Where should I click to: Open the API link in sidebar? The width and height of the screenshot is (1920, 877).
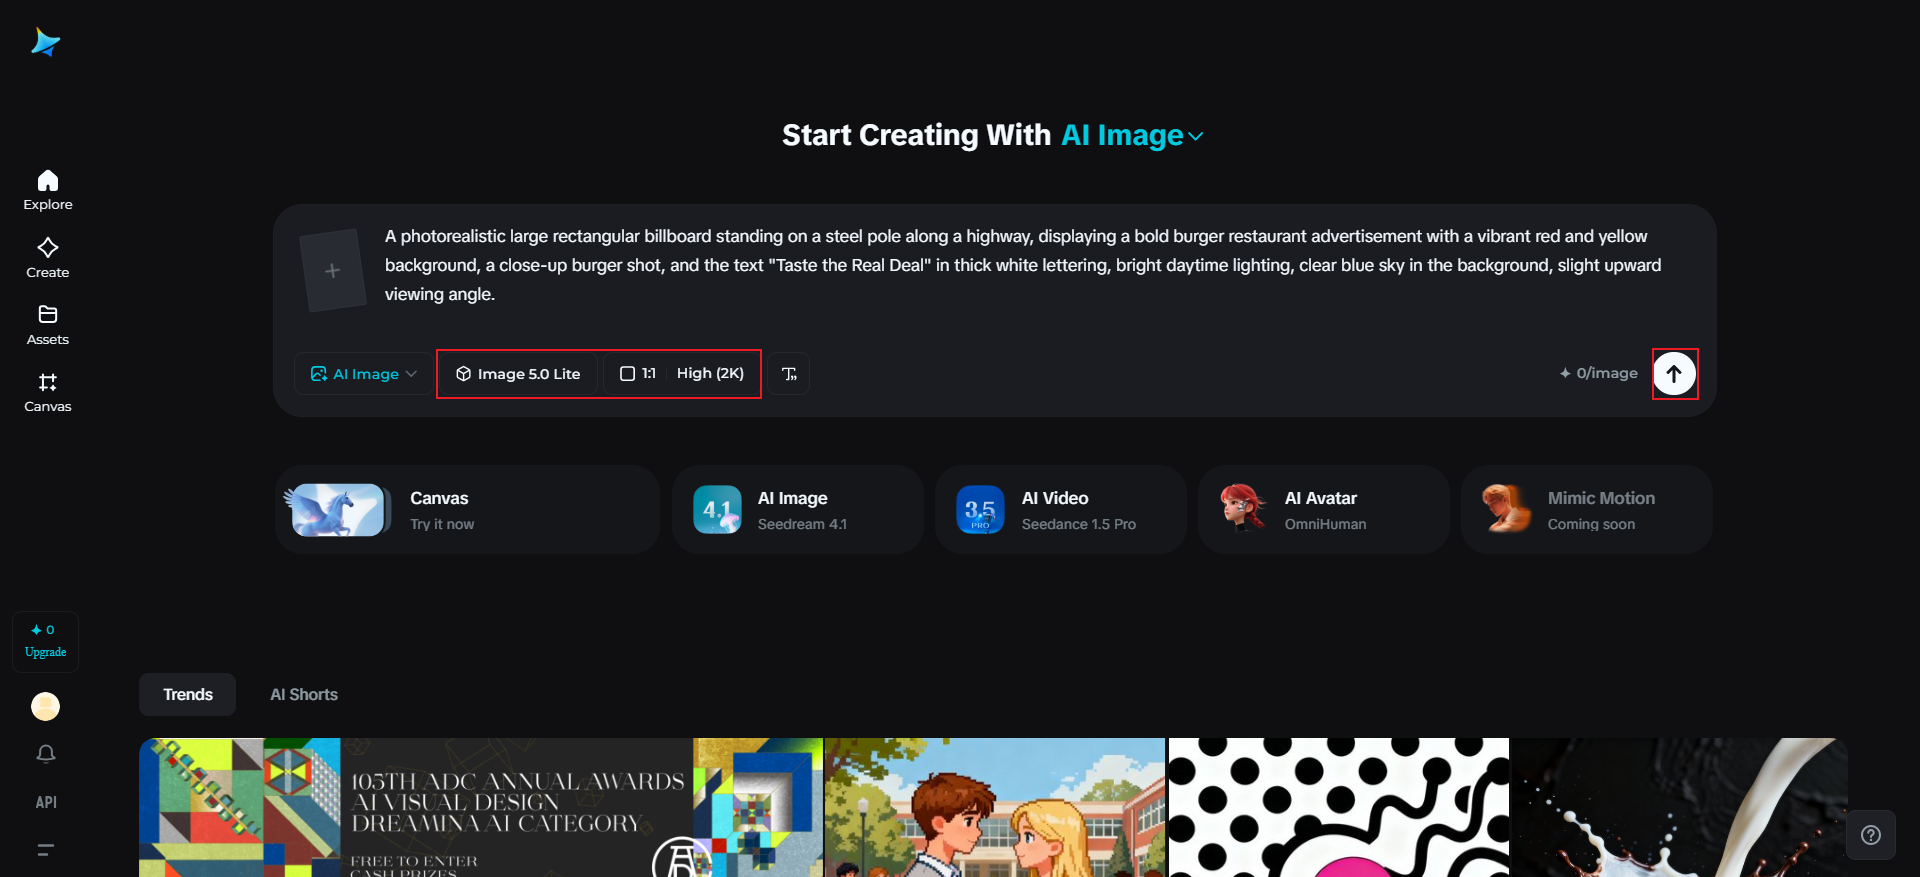click(x=46, y=802)
